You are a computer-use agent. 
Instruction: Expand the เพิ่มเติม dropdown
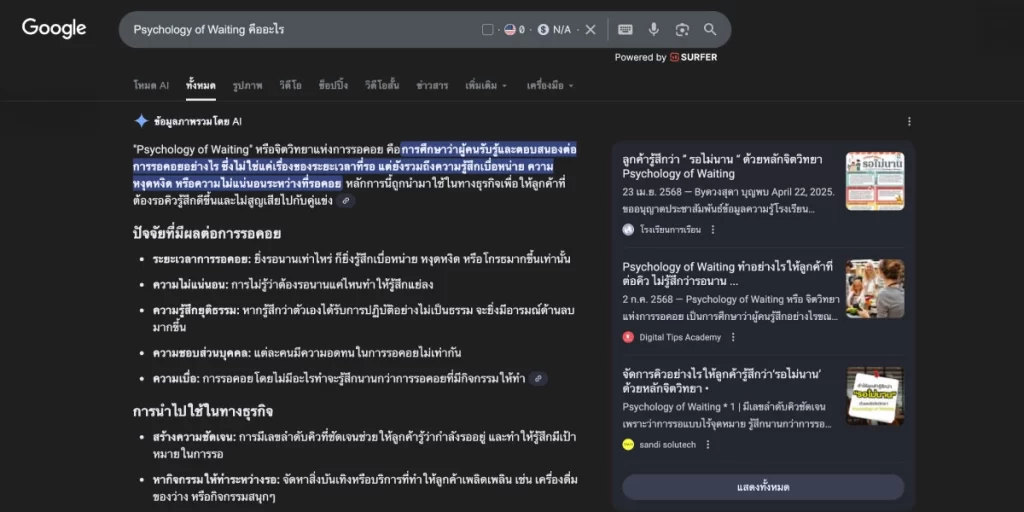point(486,86)
